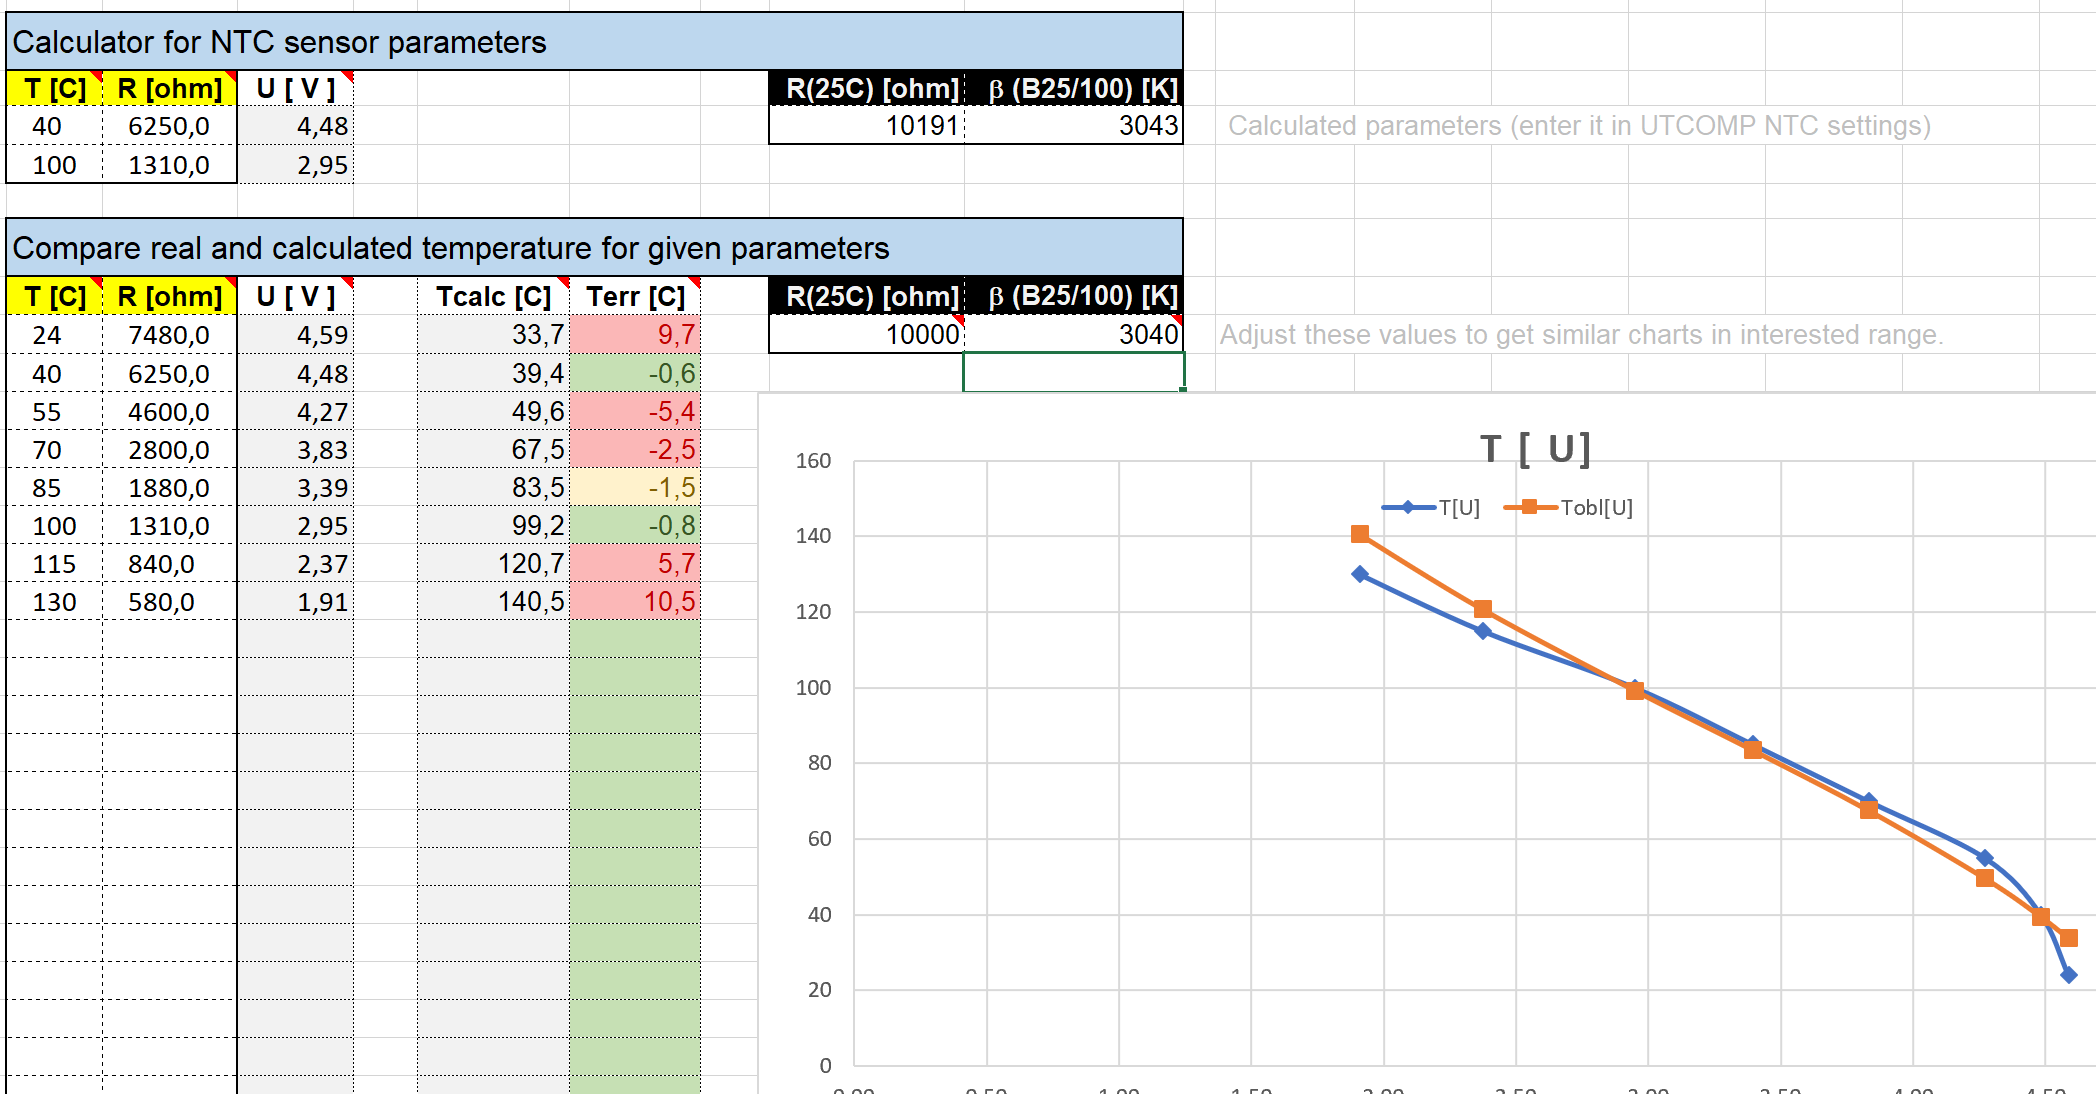
Task: Click the 'Adjust these values' note text
Action: click(1581, 334)
